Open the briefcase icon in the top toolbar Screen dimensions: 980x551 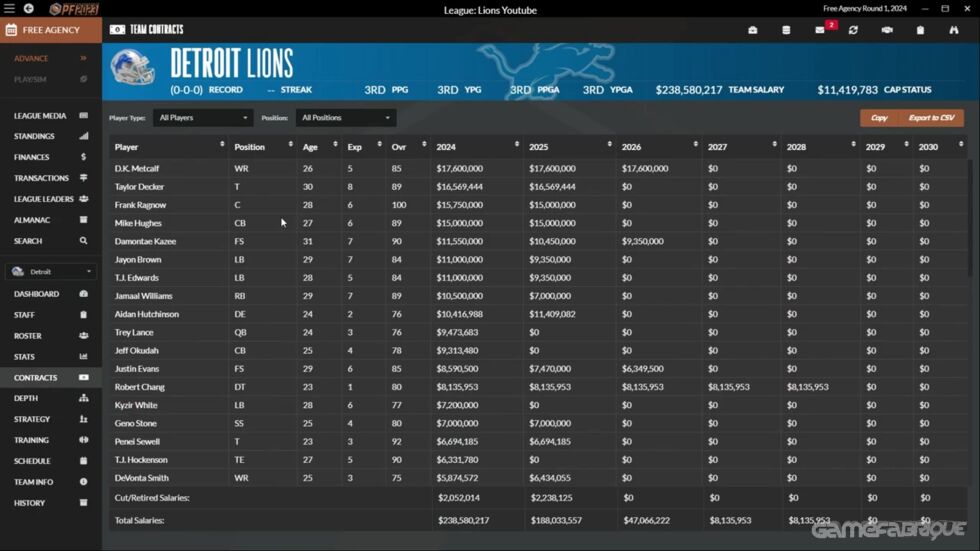(752, 30)
